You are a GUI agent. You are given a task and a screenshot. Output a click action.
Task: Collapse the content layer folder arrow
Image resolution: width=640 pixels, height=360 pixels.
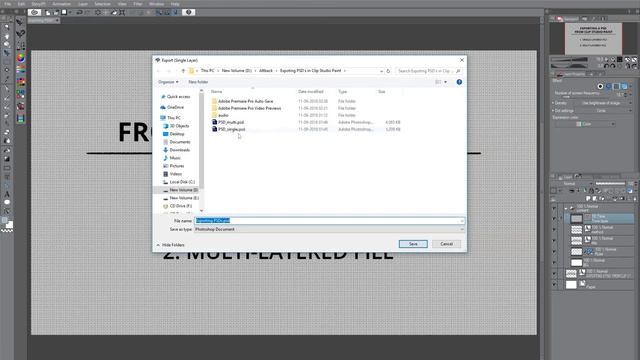(566, 208)
